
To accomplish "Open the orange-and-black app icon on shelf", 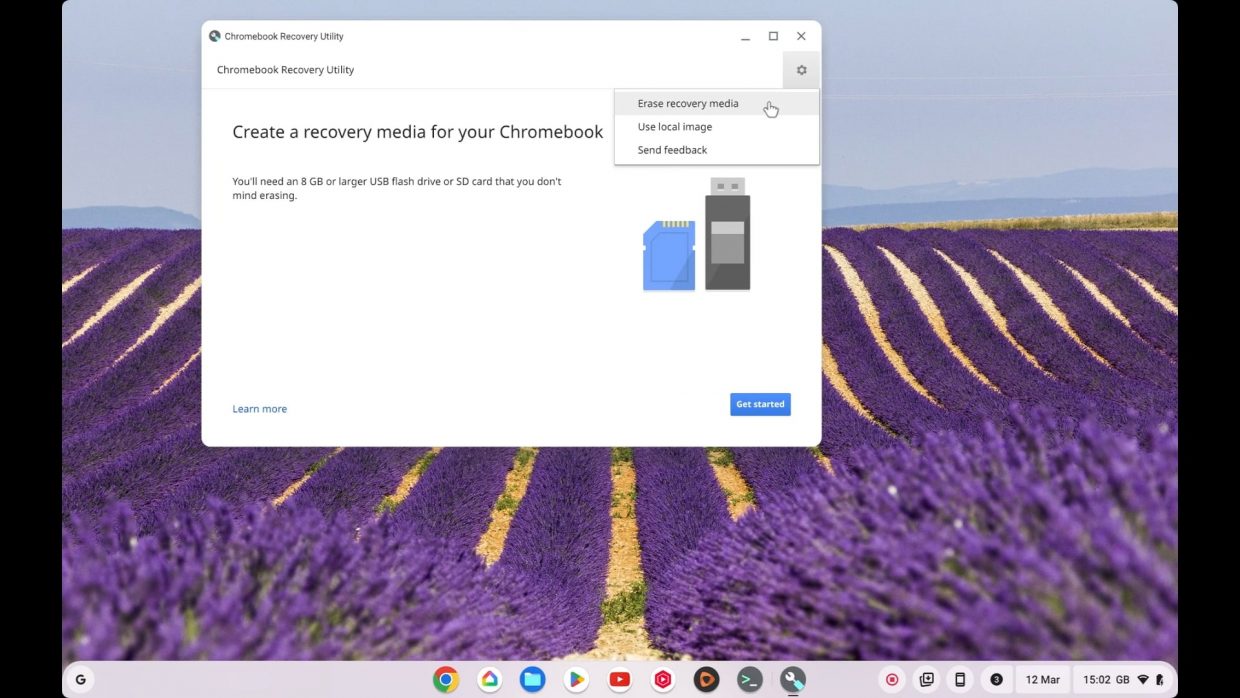I will (x=706, y=680).
